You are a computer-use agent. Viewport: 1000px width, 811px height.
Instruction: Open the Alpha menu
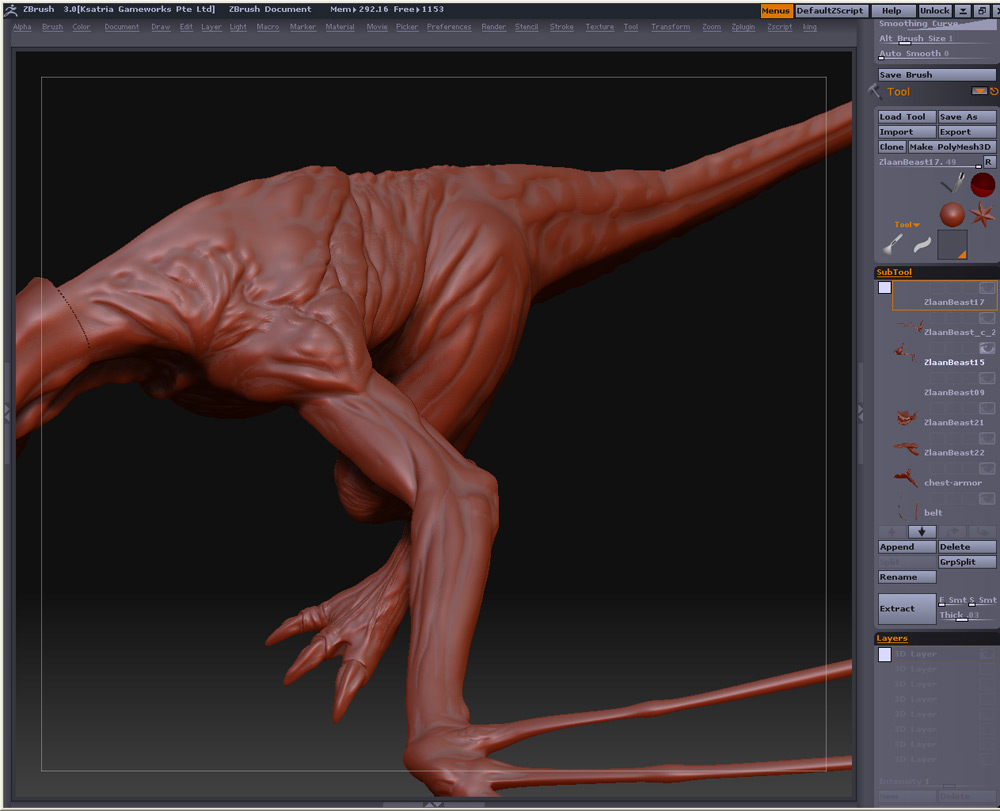tap(22, 27)
